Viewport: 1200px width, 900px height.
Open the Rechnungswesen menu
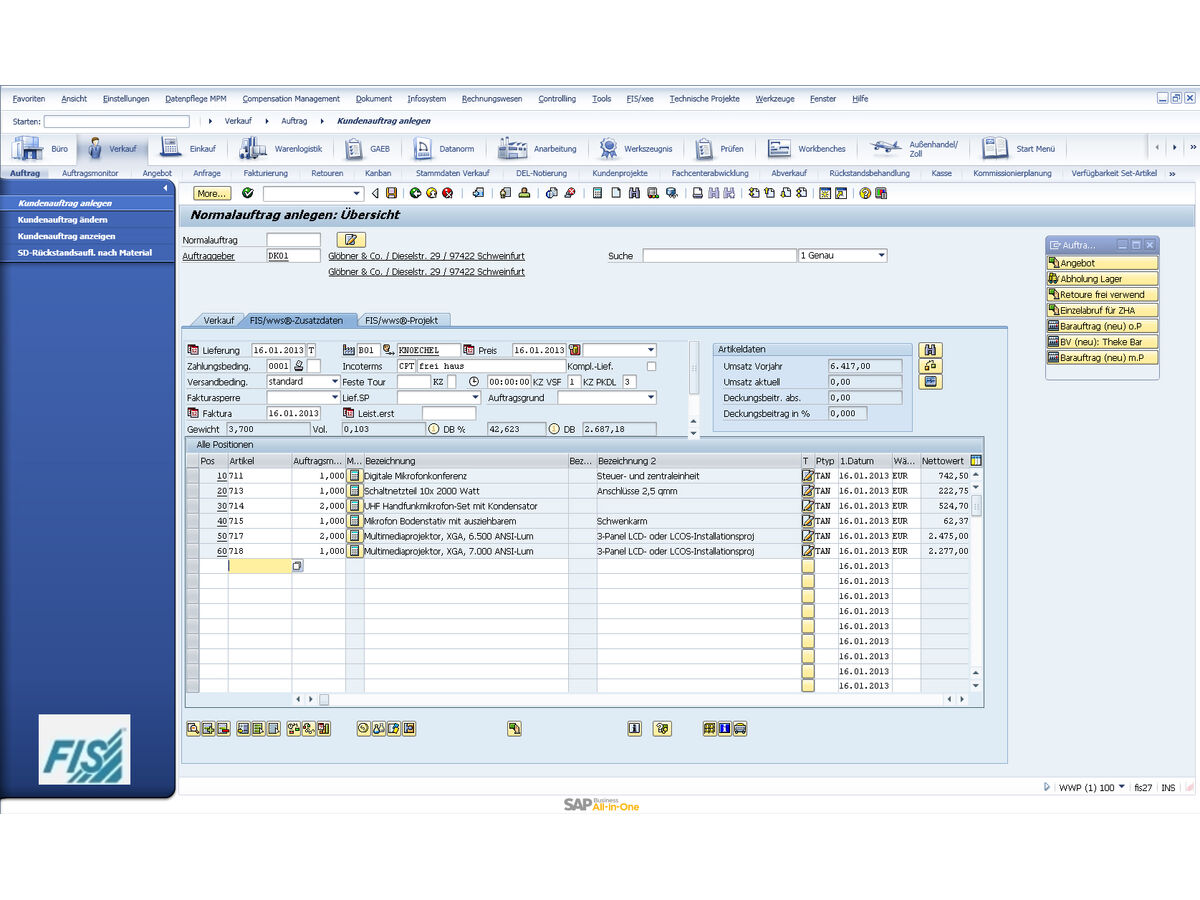coord(491,99)
